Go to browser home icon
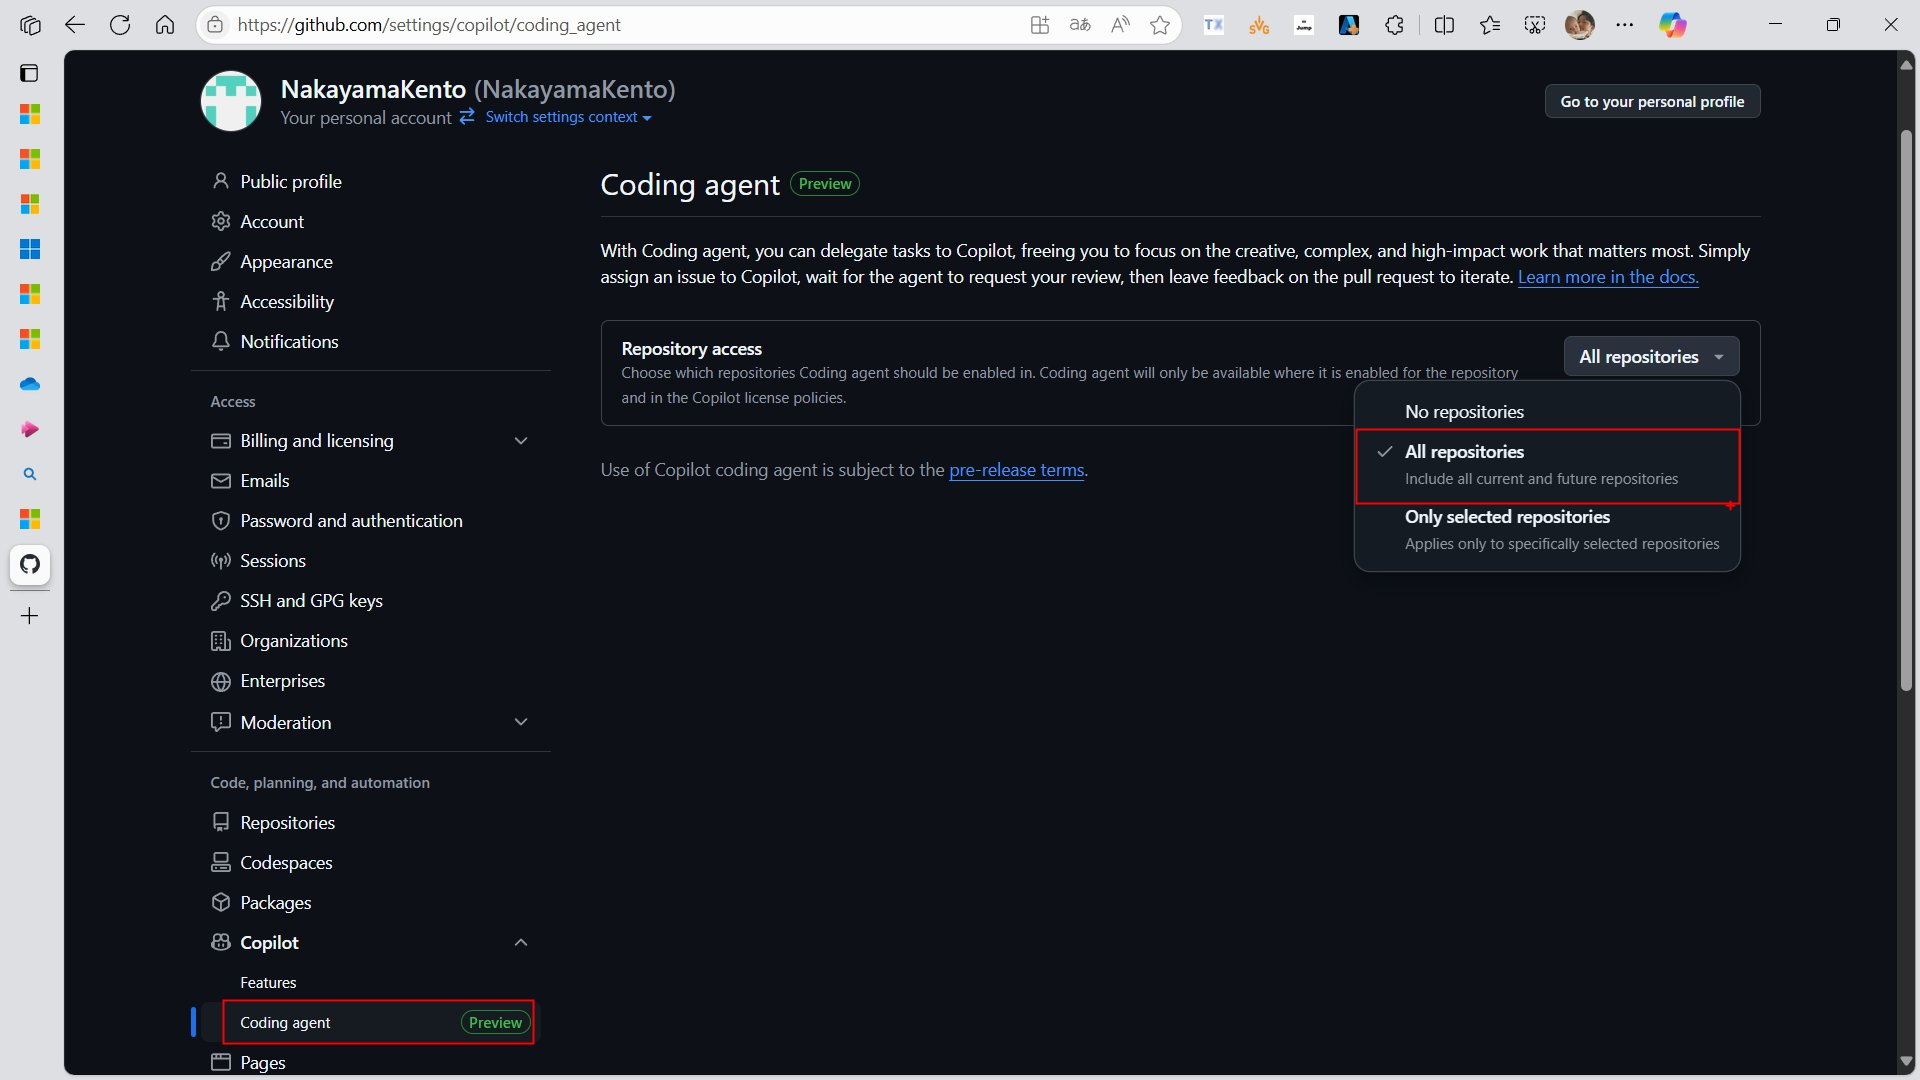 [x=165, y=25]
